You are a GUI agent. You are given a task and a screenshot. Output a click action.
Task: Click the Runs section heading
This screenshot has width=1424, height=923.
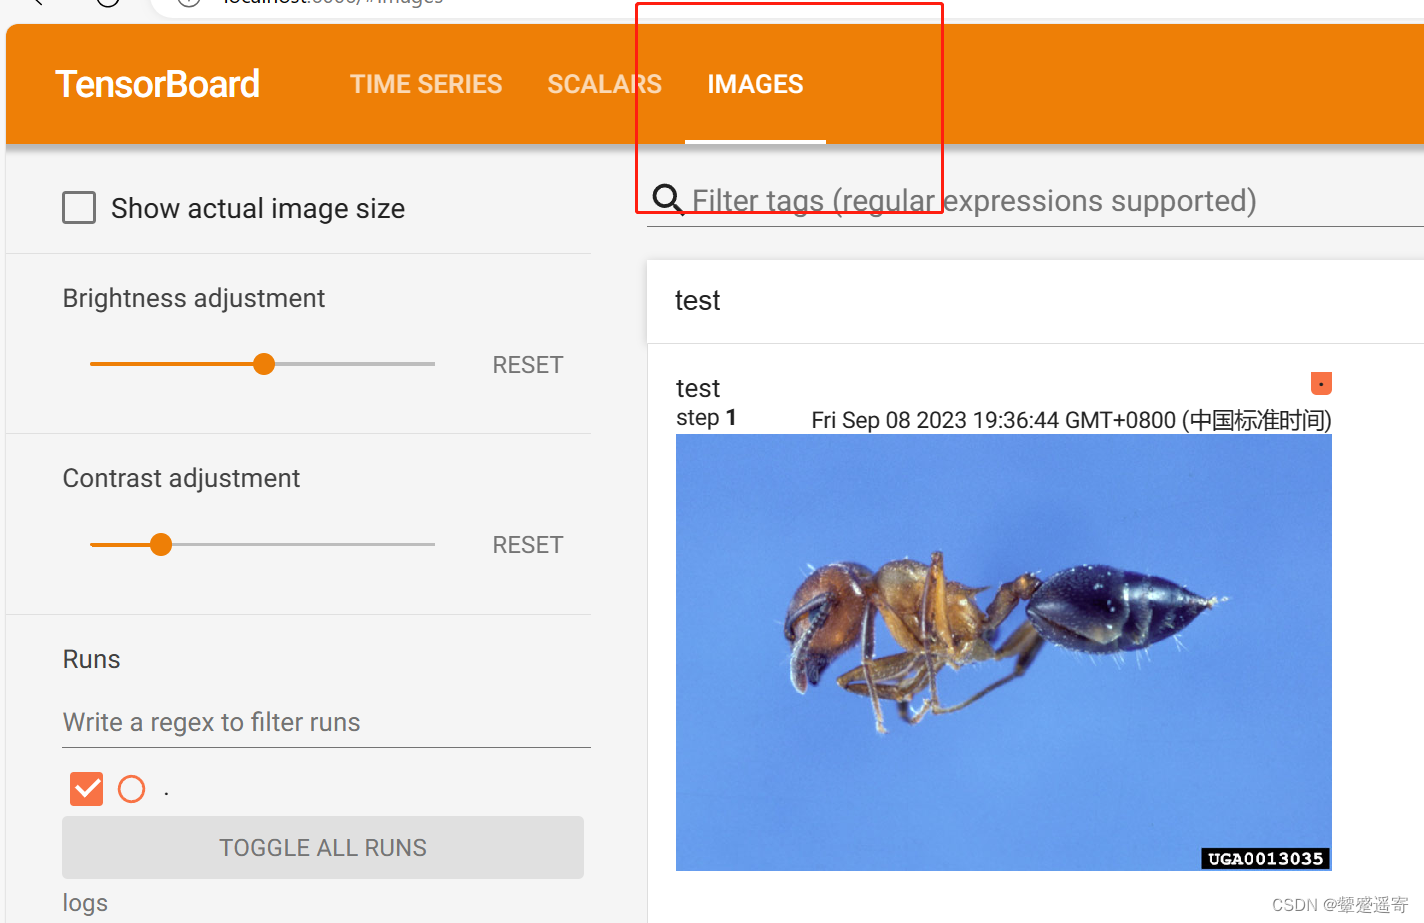[91, 659]
